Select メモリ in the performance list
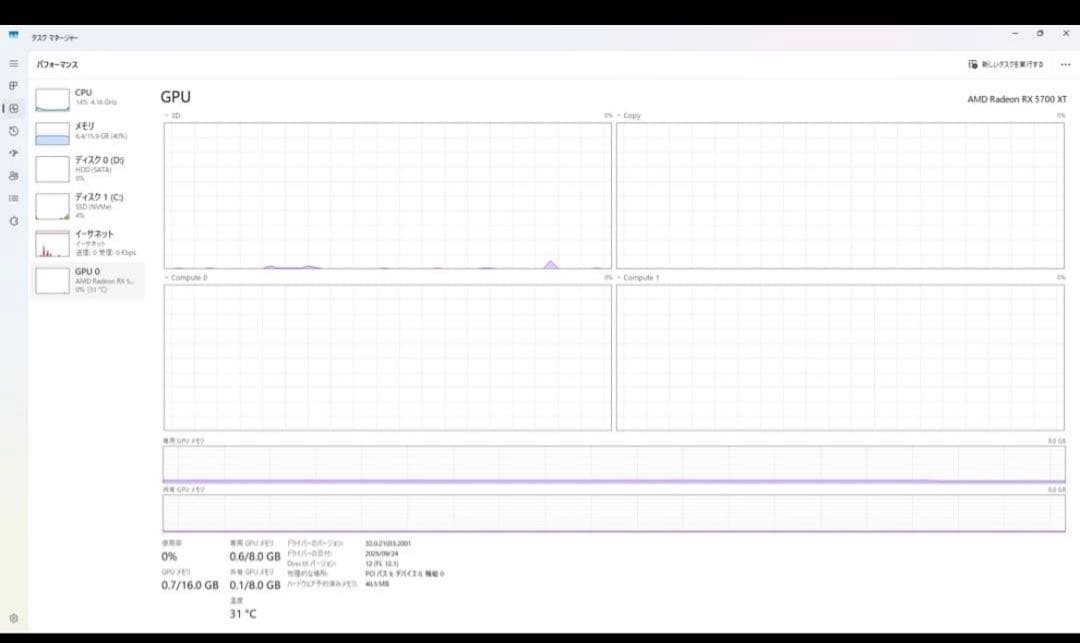 point(87,133)
